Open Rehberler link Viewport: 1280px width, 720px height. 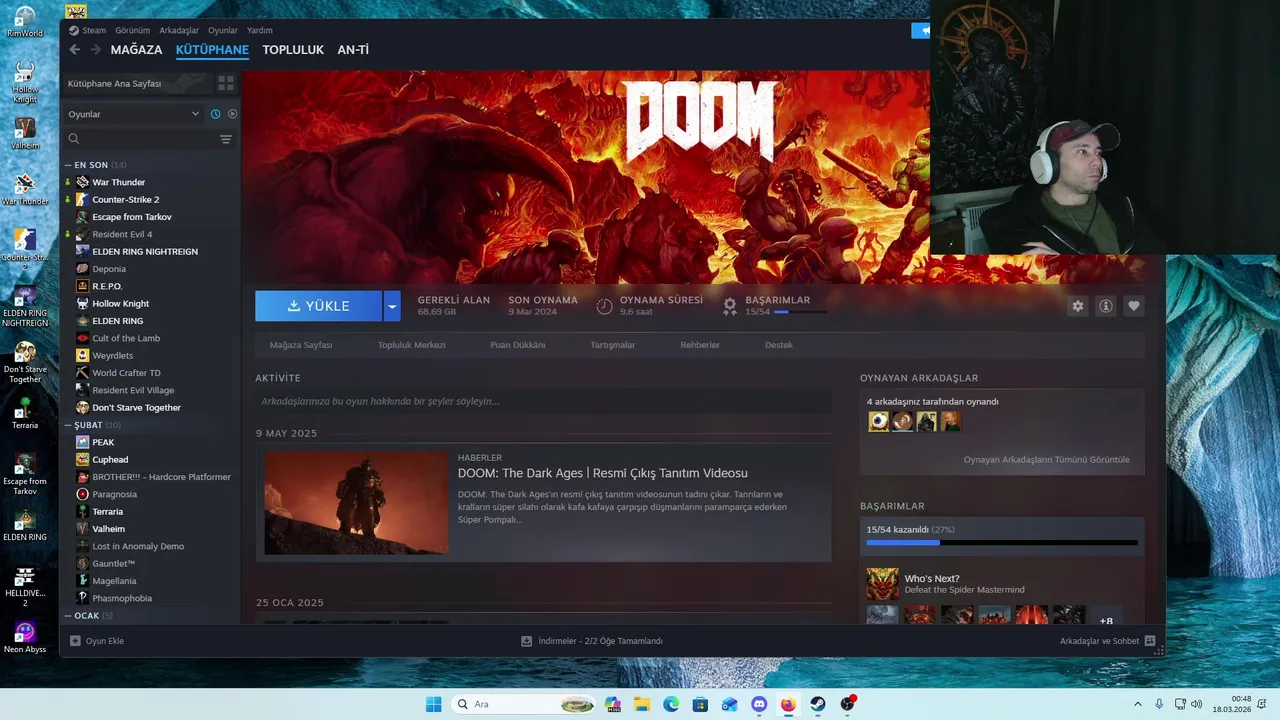[x=700, y=345]
